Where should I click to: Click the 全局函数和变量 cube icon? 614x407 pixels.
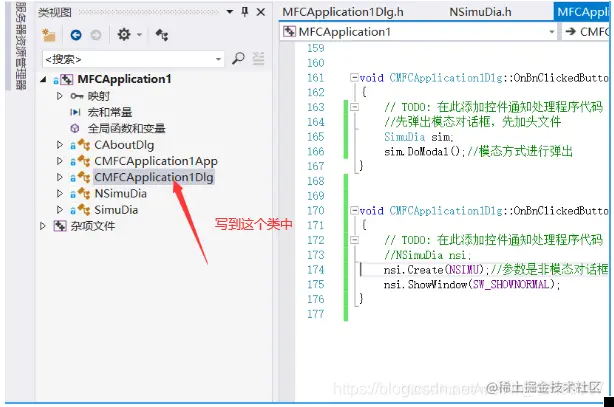pos(75,128)
